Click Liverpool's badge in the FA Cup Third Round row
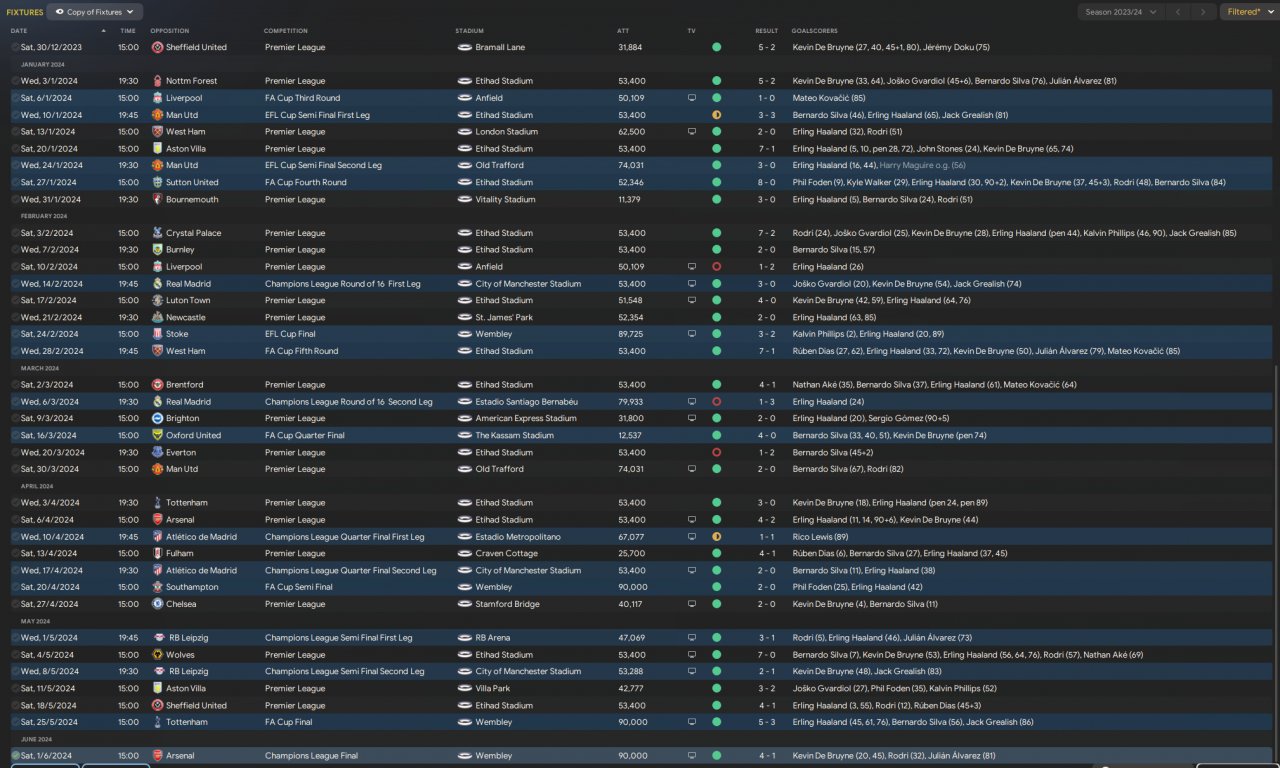The height and width of the screenshot is (768, 1280). click(x=157, y=98)
